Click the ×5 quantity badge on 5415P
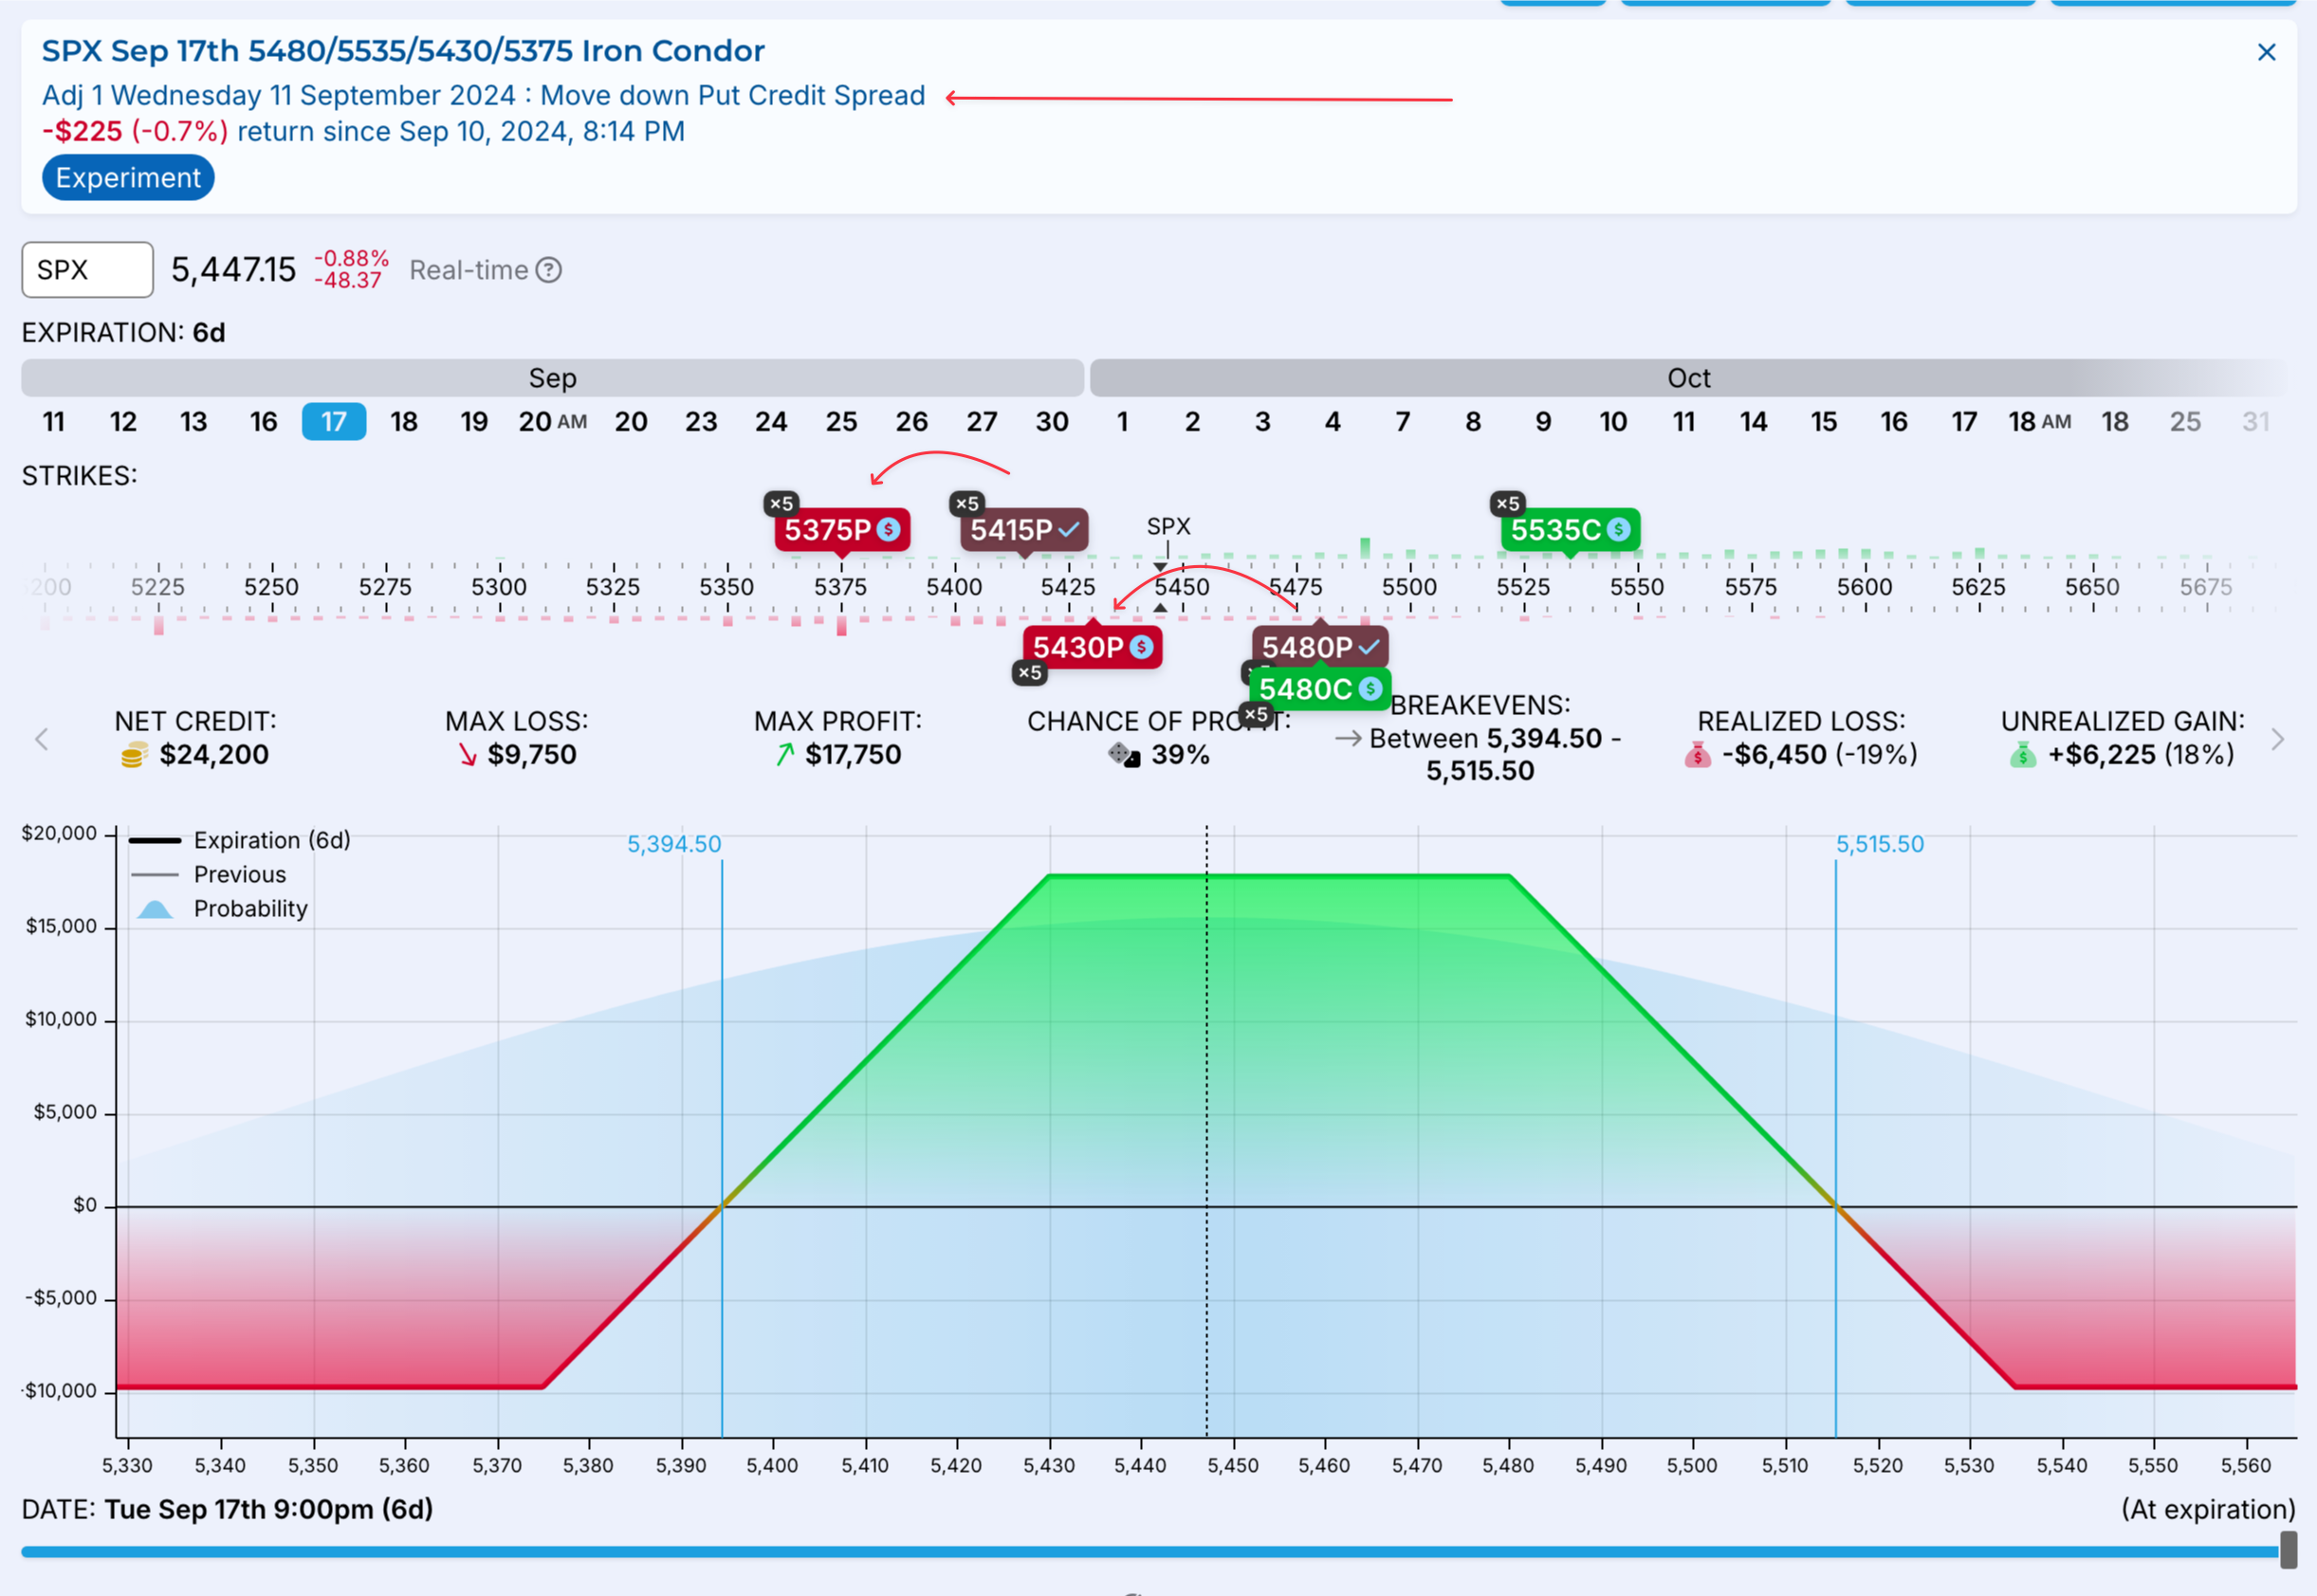The image size is (2317, 1596). tap(967, 504)
